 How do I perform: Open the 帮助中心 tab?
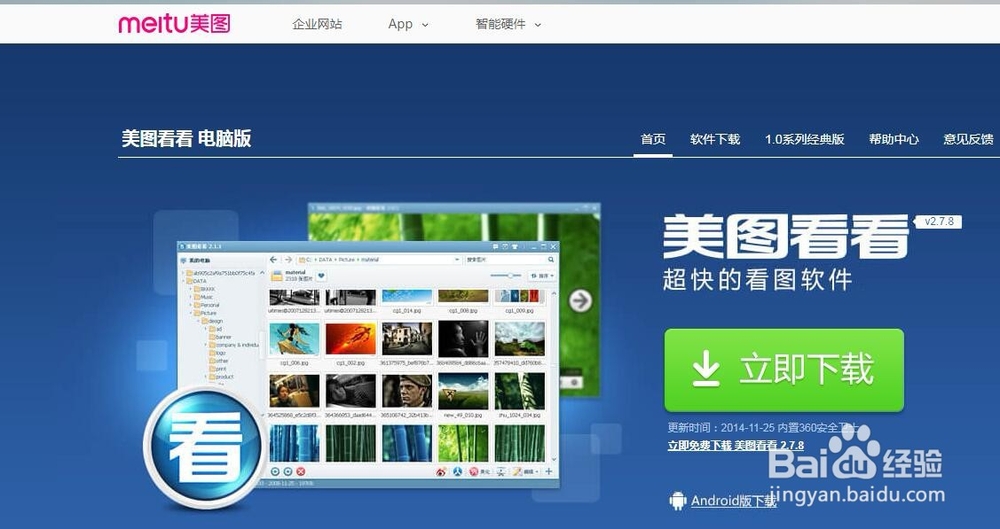(893, 139)
